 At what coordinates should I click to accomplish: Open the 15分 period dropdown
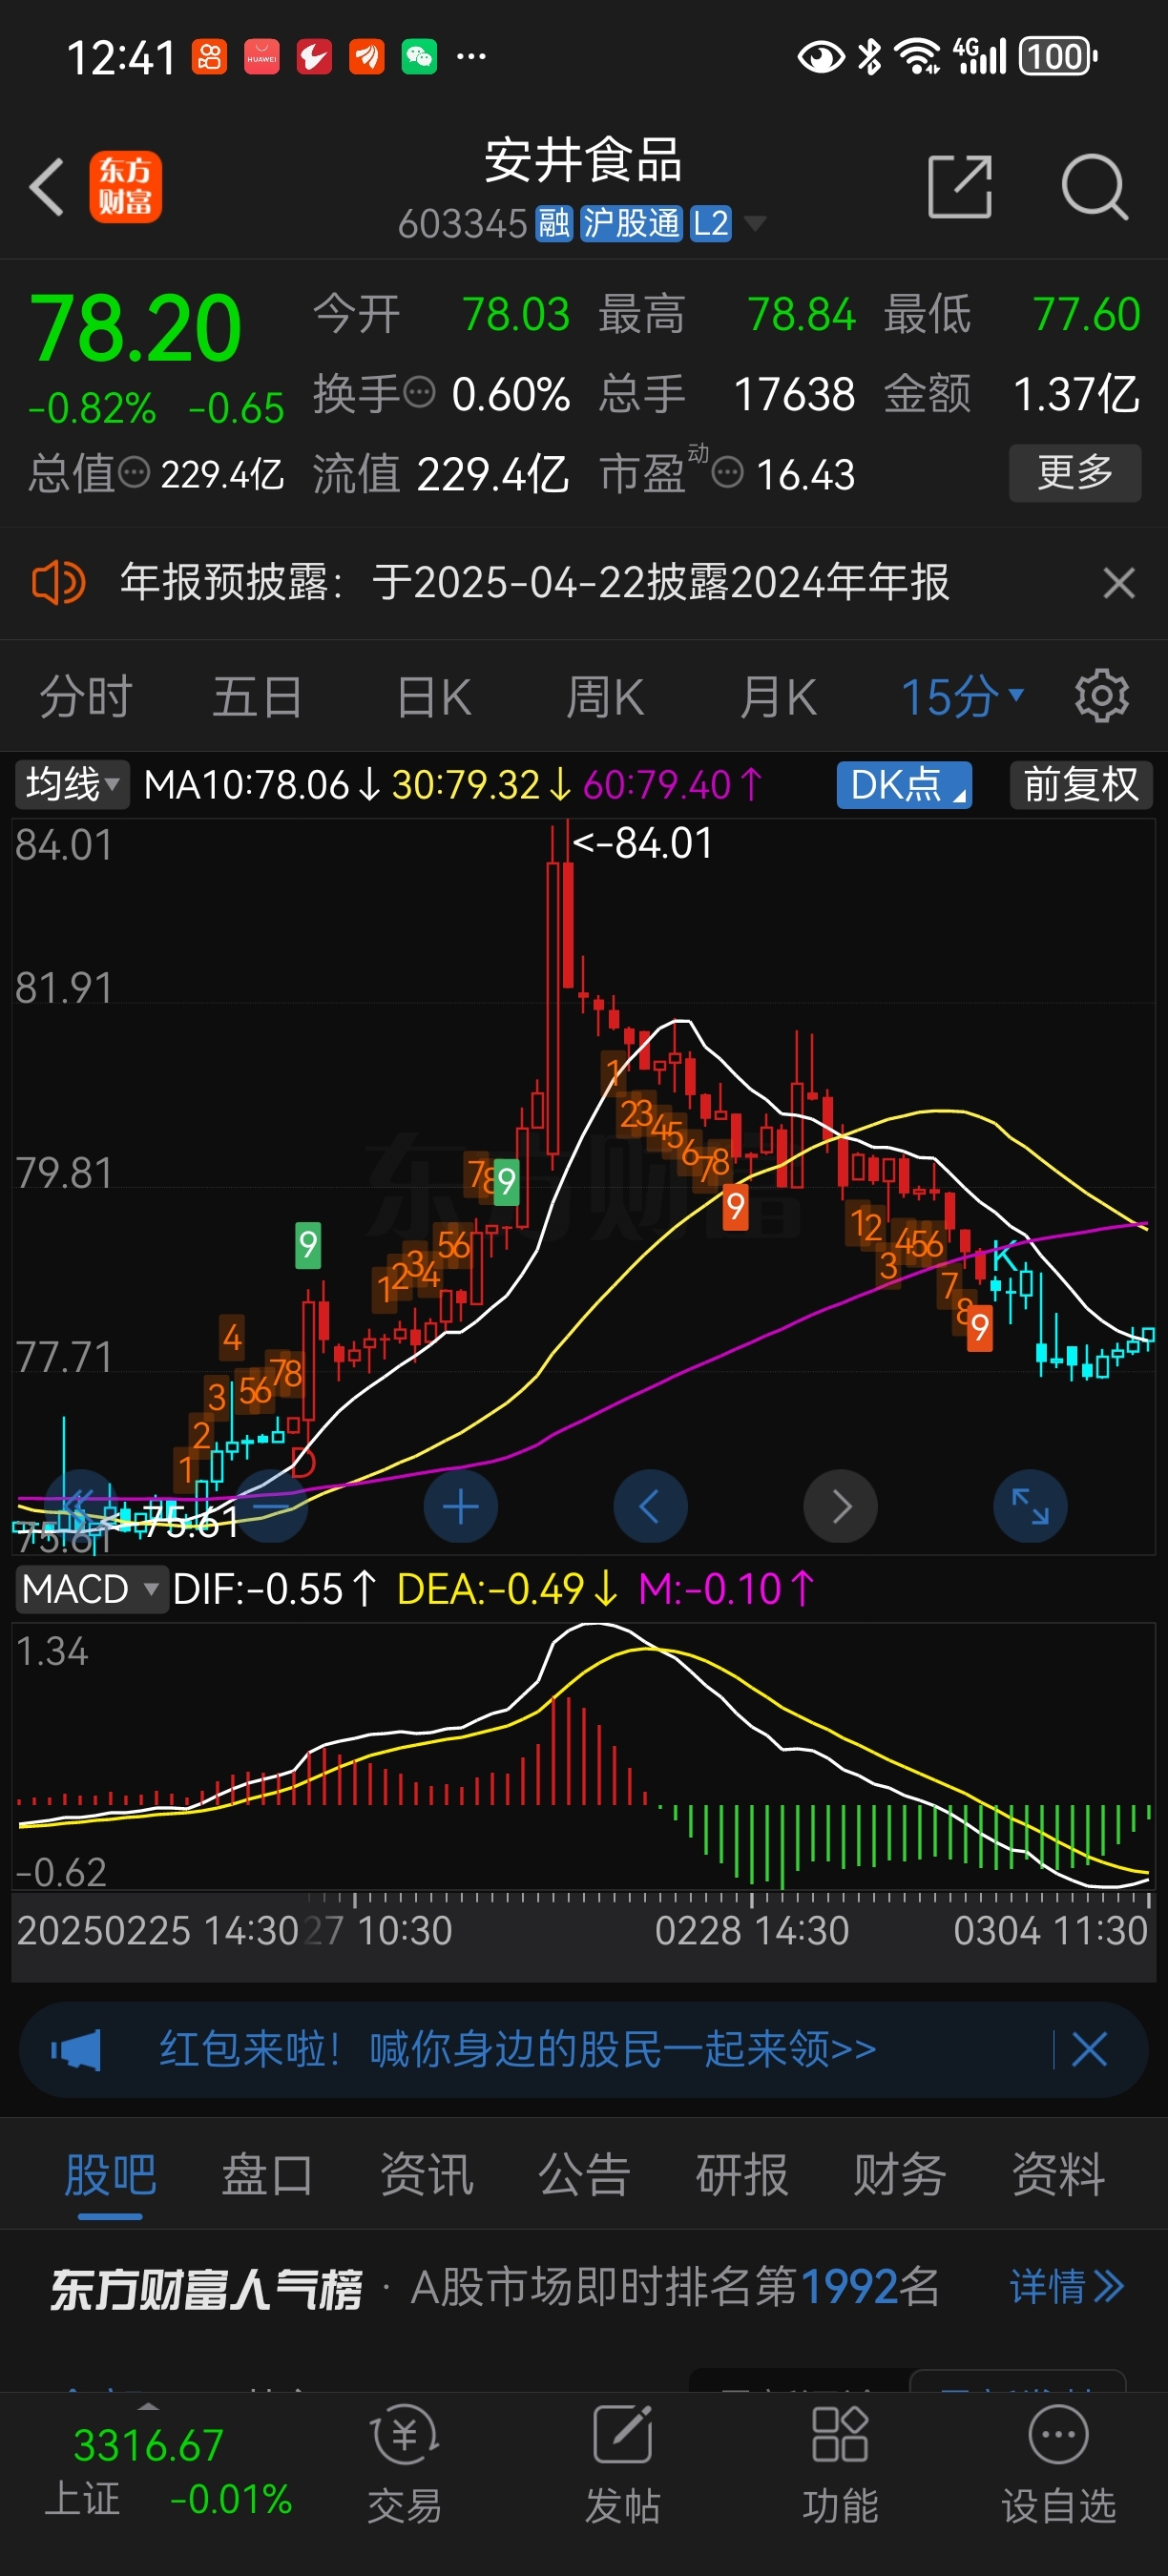point(962,696)
